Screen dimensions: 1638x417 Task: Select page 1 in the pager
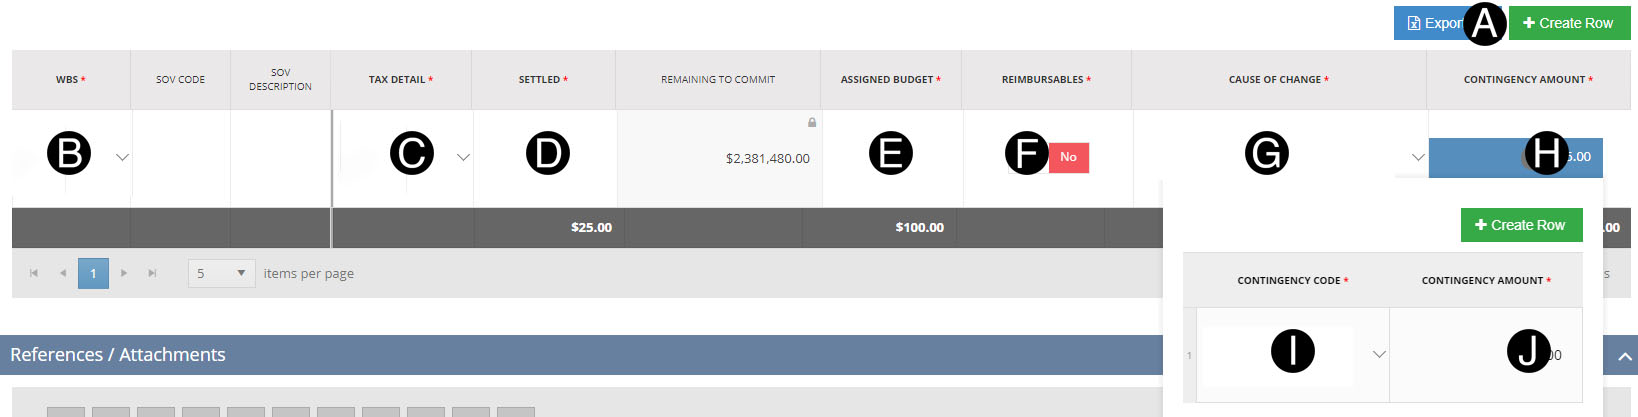pos(93,273)
